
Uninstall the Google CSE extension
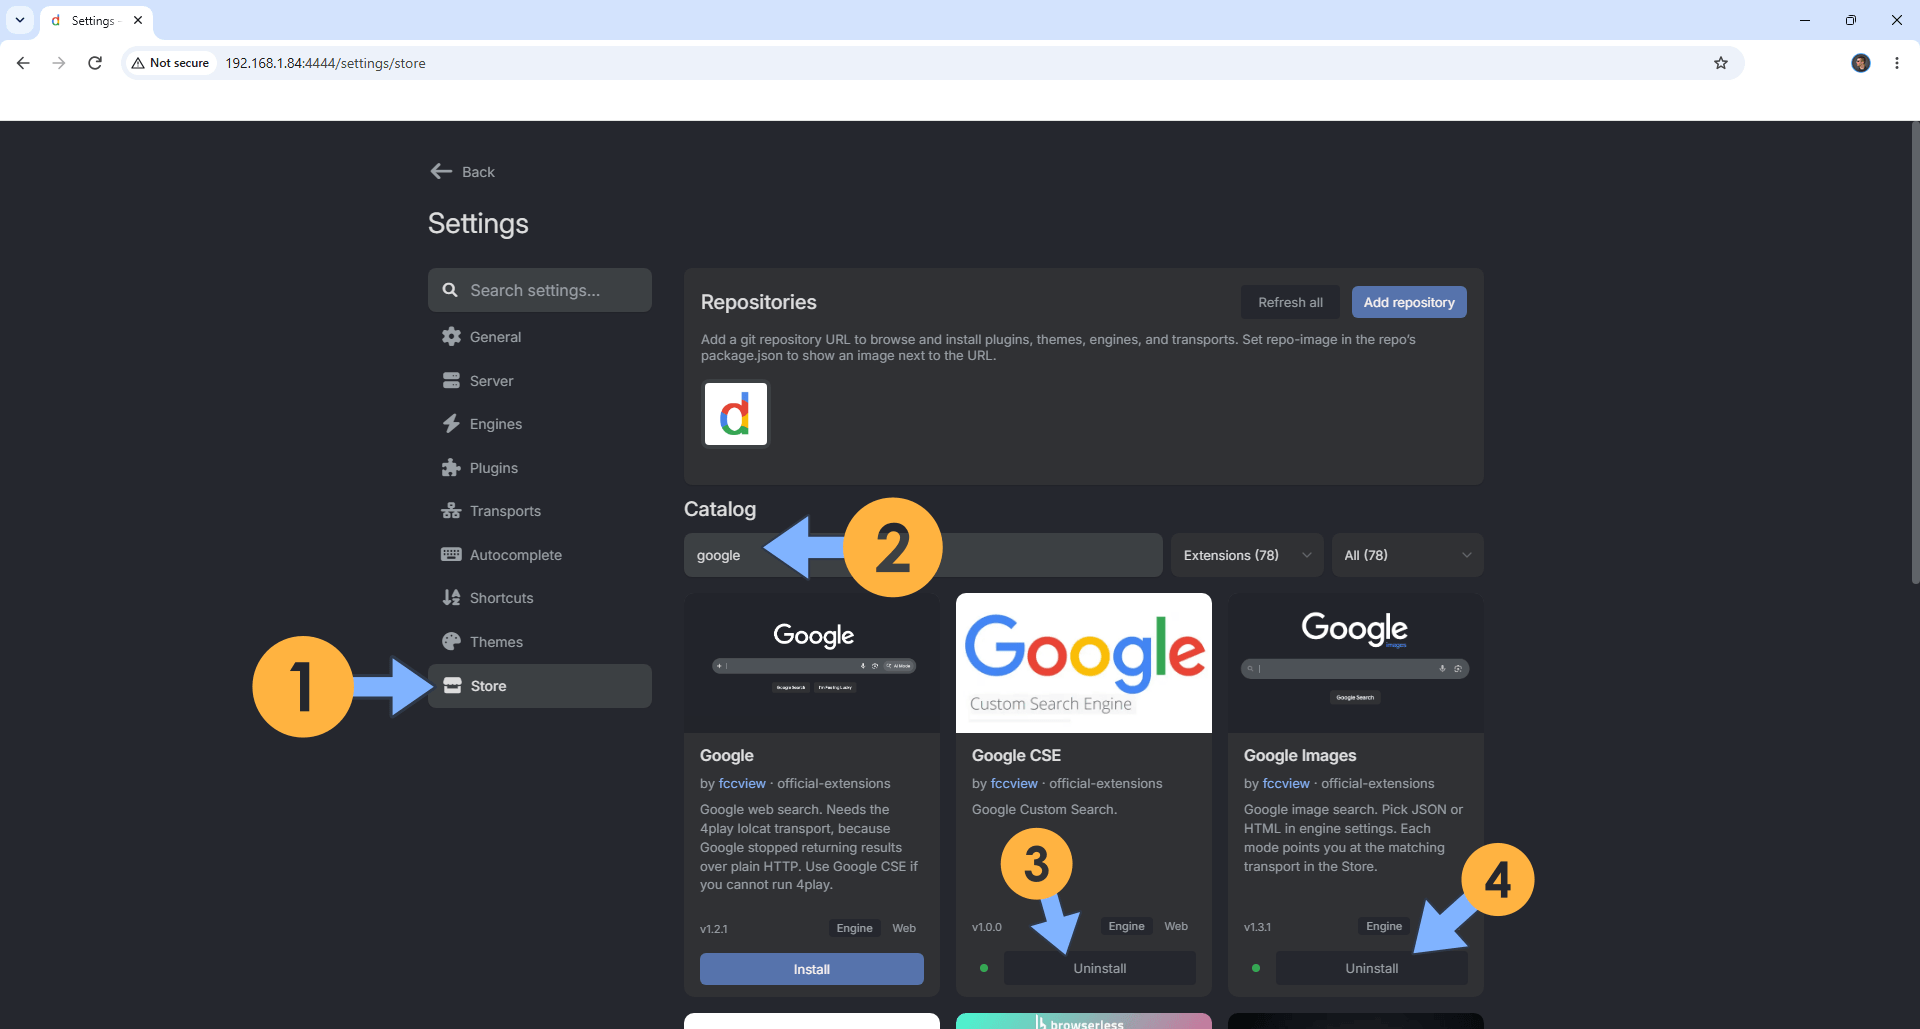coord(1100,968)
